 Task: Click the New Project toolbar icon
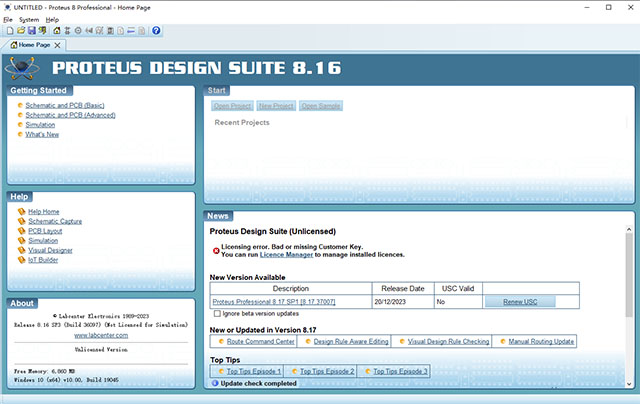[10, 31]
